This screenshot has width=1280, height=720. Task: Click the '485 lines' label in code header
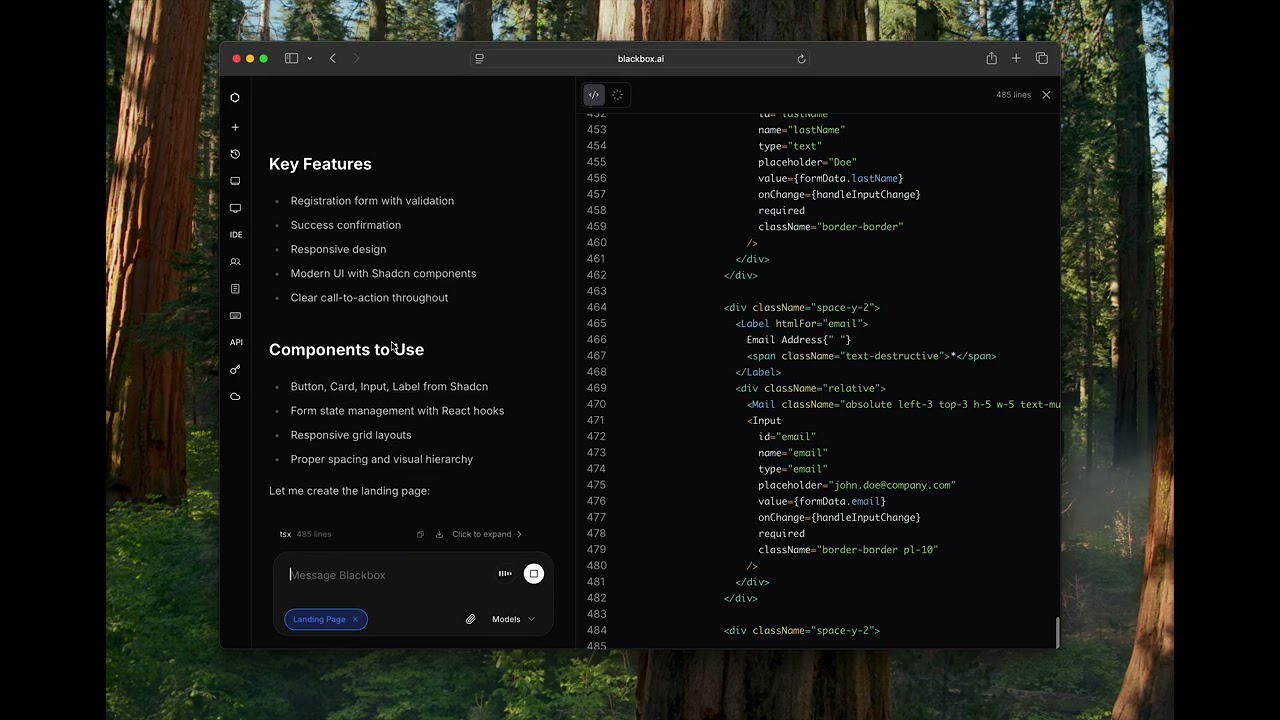point(1013,95)
